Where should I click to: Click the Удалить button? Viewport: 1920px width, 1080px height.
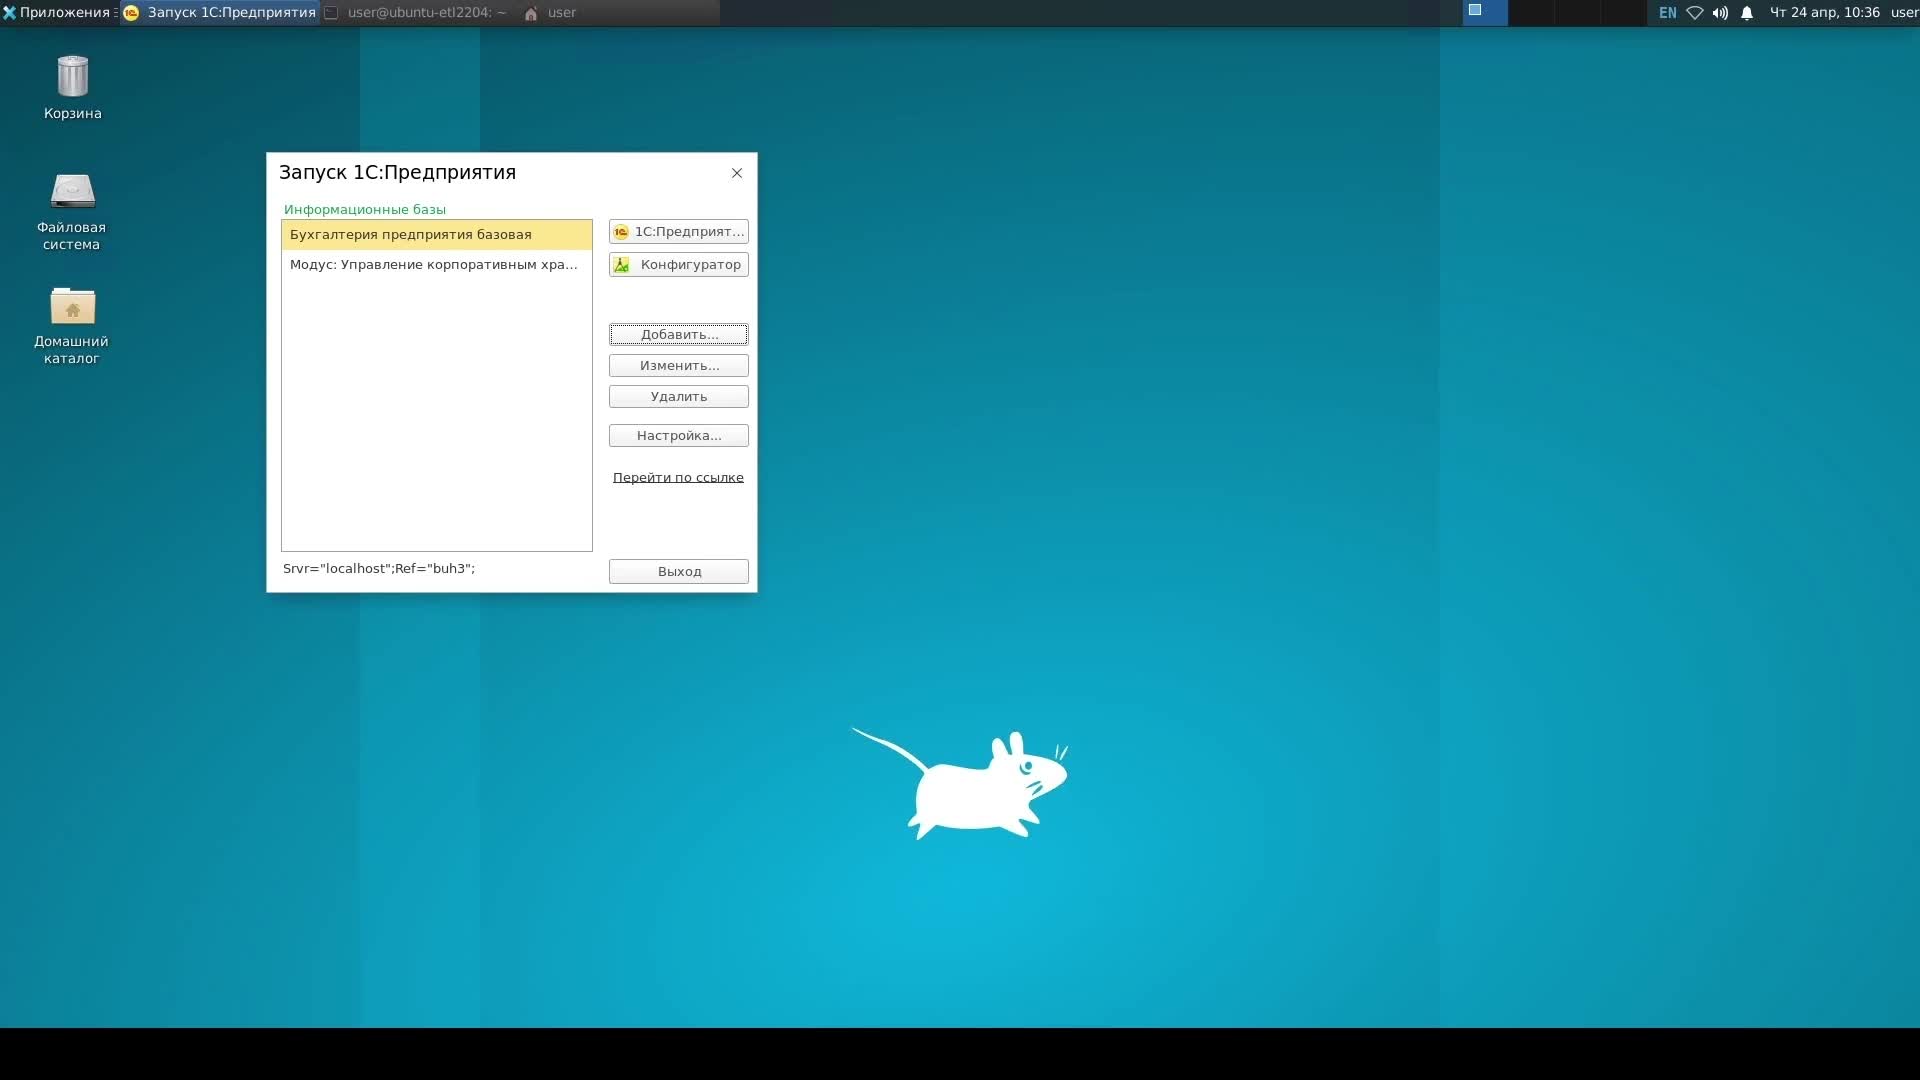click(x=678, y=397)
